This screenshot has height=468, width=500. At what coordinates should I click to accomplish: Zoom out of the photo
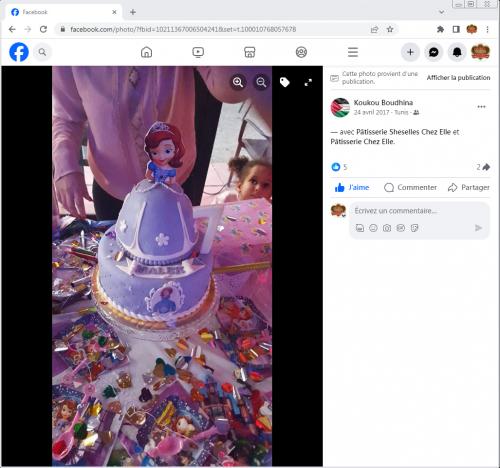click(x=261, y=82)
